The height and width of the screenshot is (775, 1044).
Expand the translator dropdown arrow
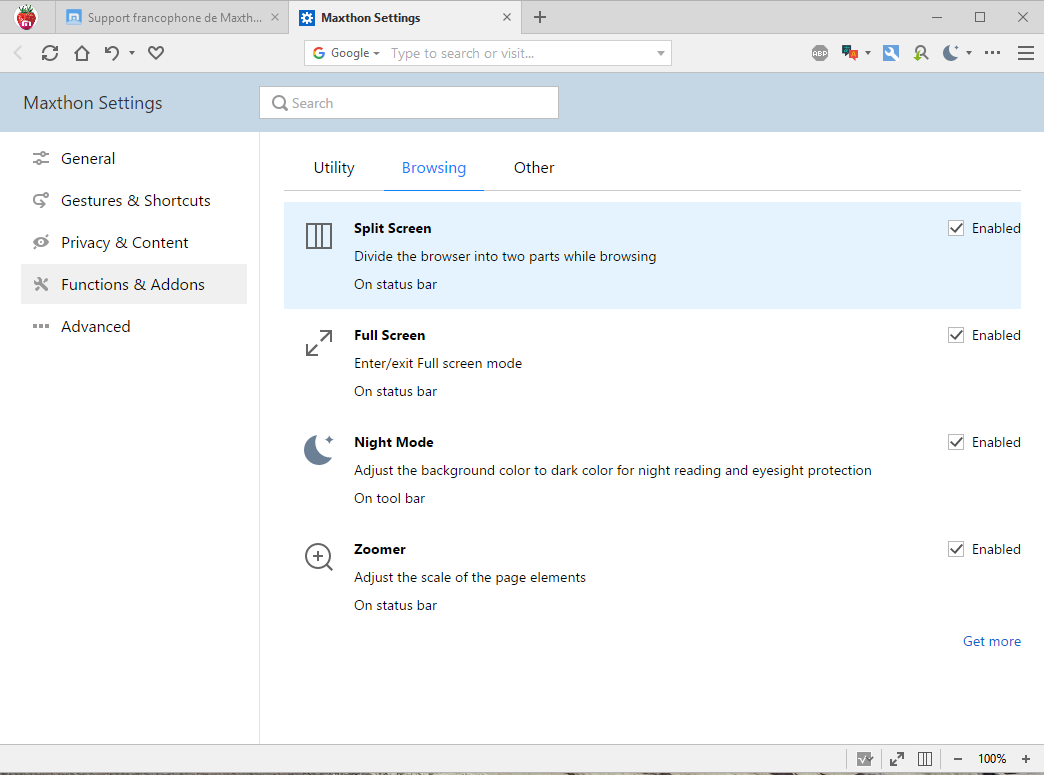click(868, 53)
